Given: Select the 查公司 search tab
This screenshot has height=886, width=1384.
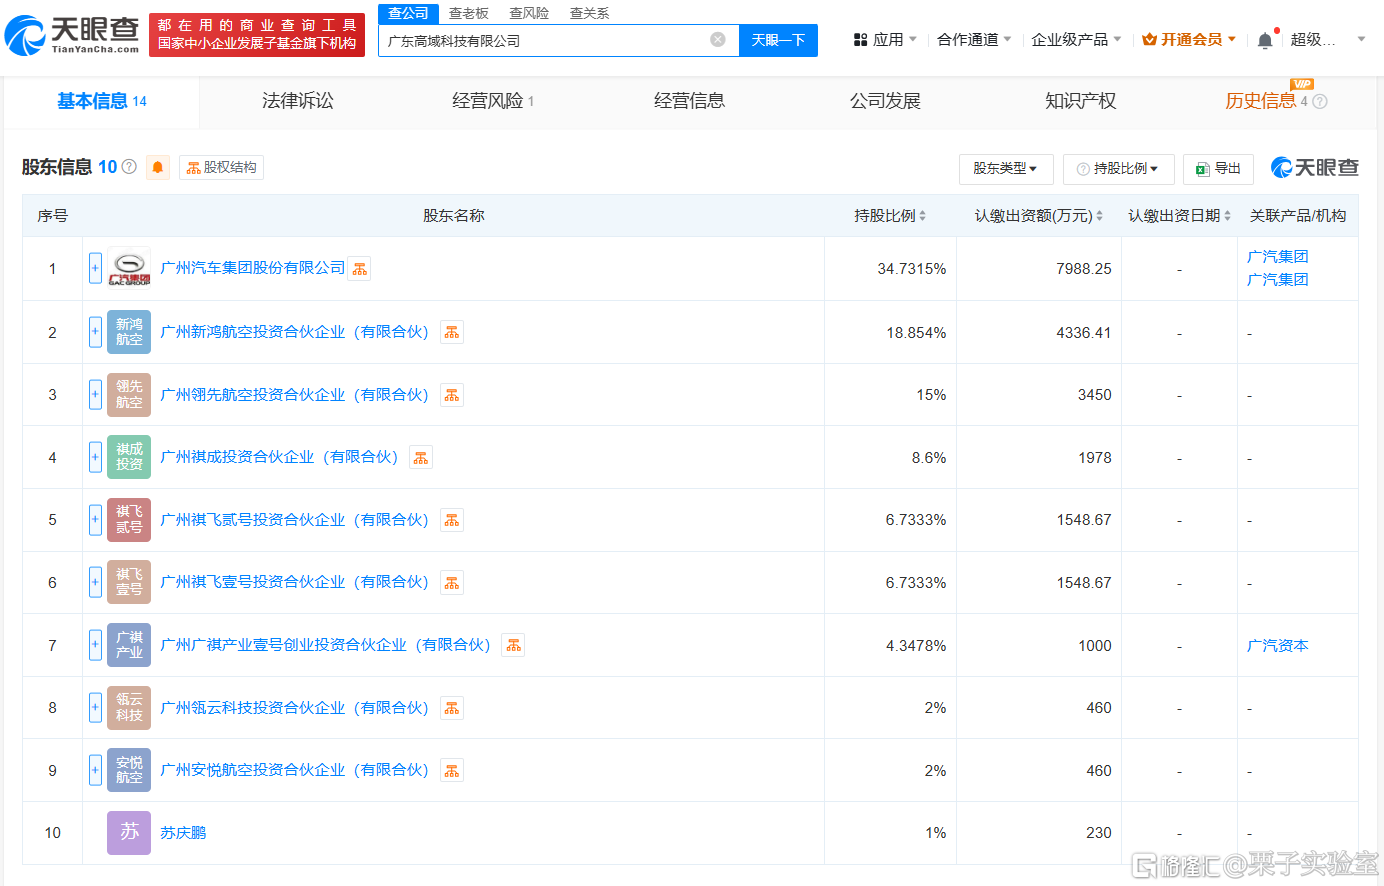Looking at the screenshot, I should (408, 13).
